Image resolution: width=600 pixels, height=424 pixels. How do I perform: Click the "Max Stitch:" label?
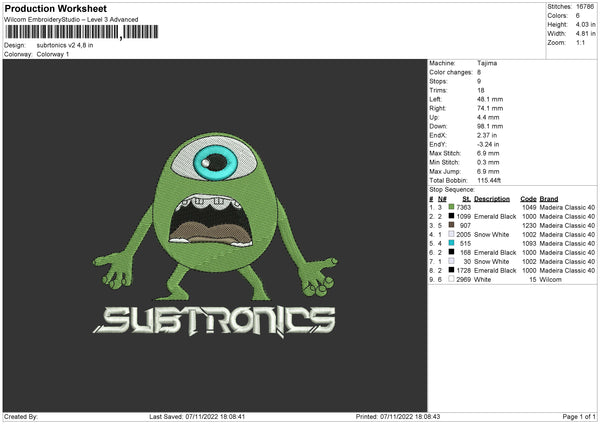coord(445,153)
